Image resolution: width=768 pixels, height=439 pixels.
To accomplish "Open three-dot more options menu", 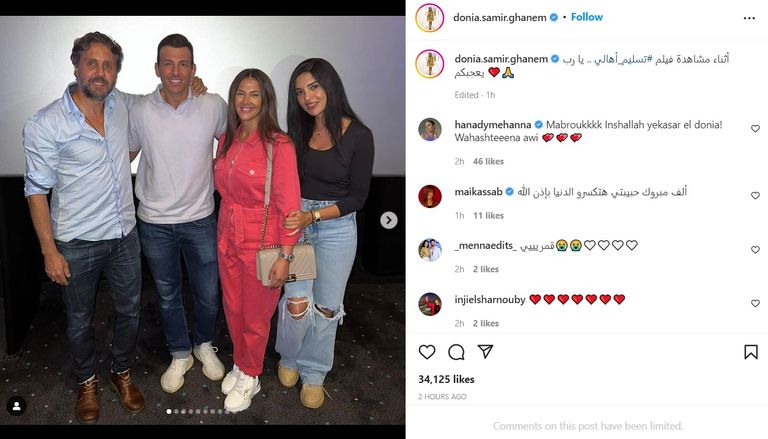I will point(749,18).
